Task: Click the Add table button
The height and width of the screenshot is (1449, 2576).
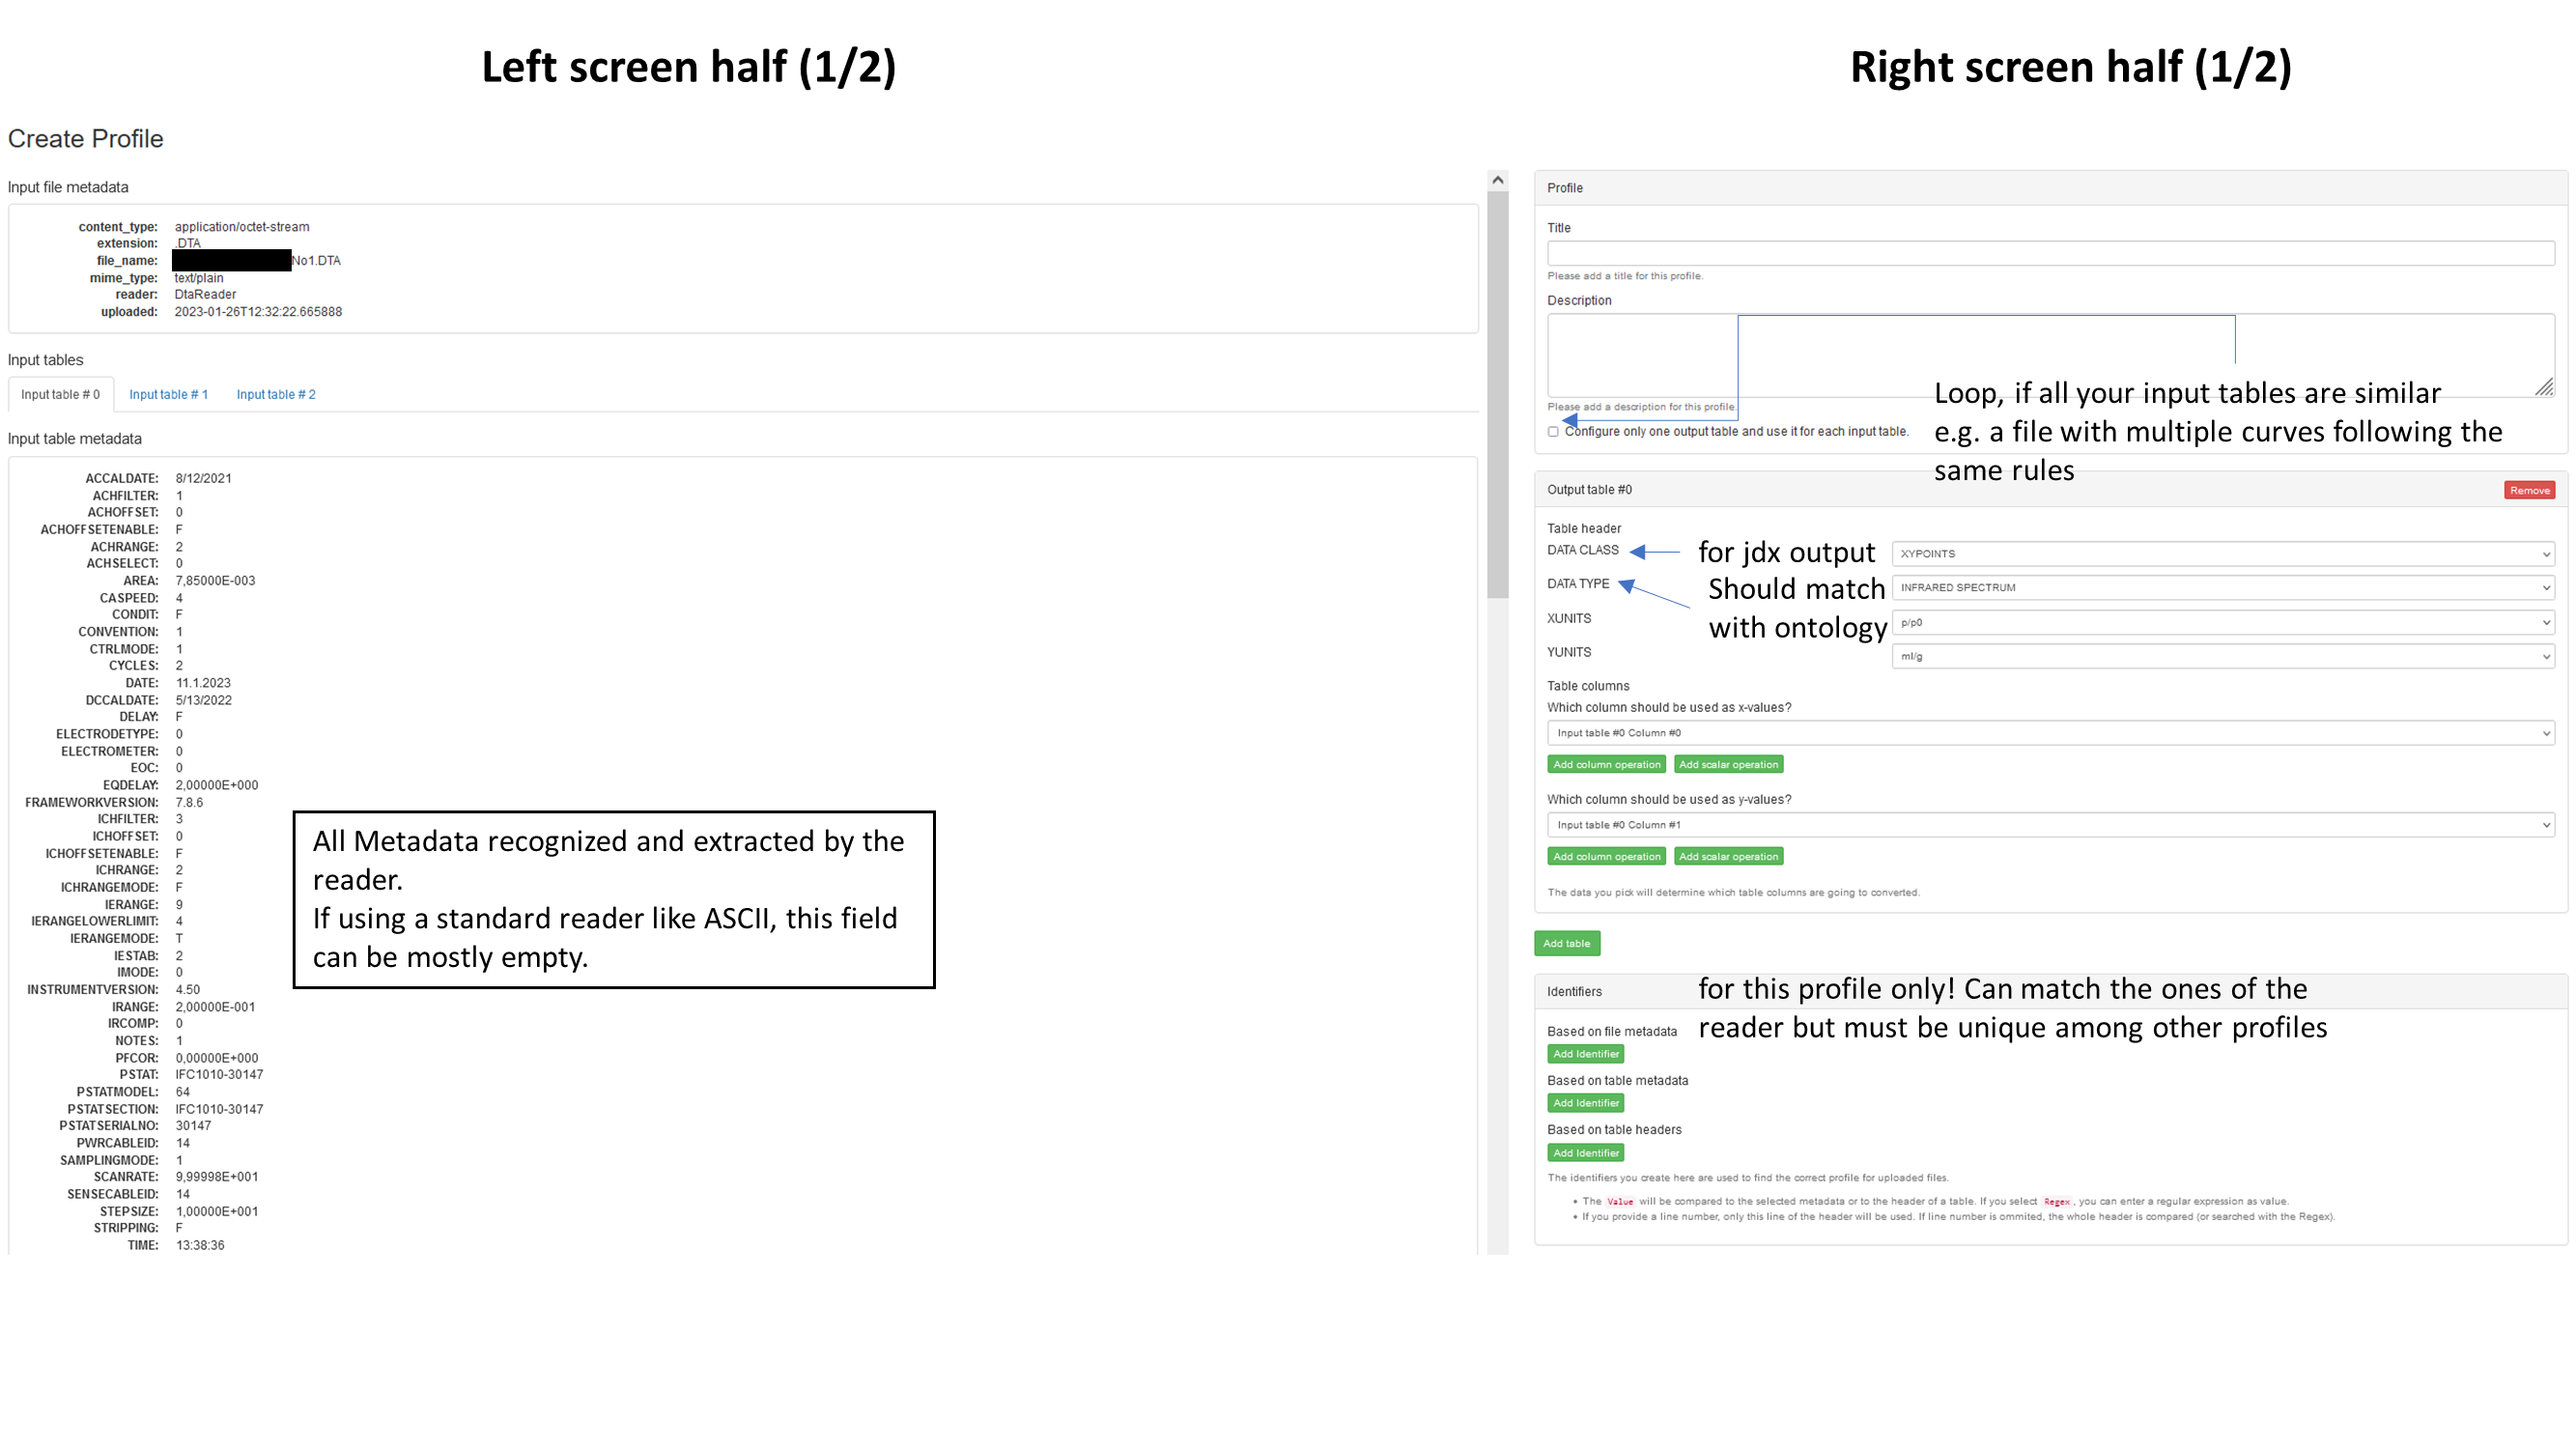Action: click(1564, 941)
